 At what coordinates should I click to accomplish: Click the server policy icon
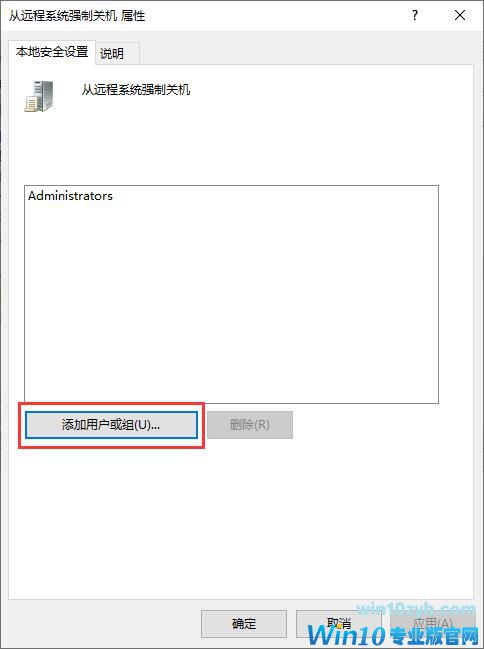(39, 96)
